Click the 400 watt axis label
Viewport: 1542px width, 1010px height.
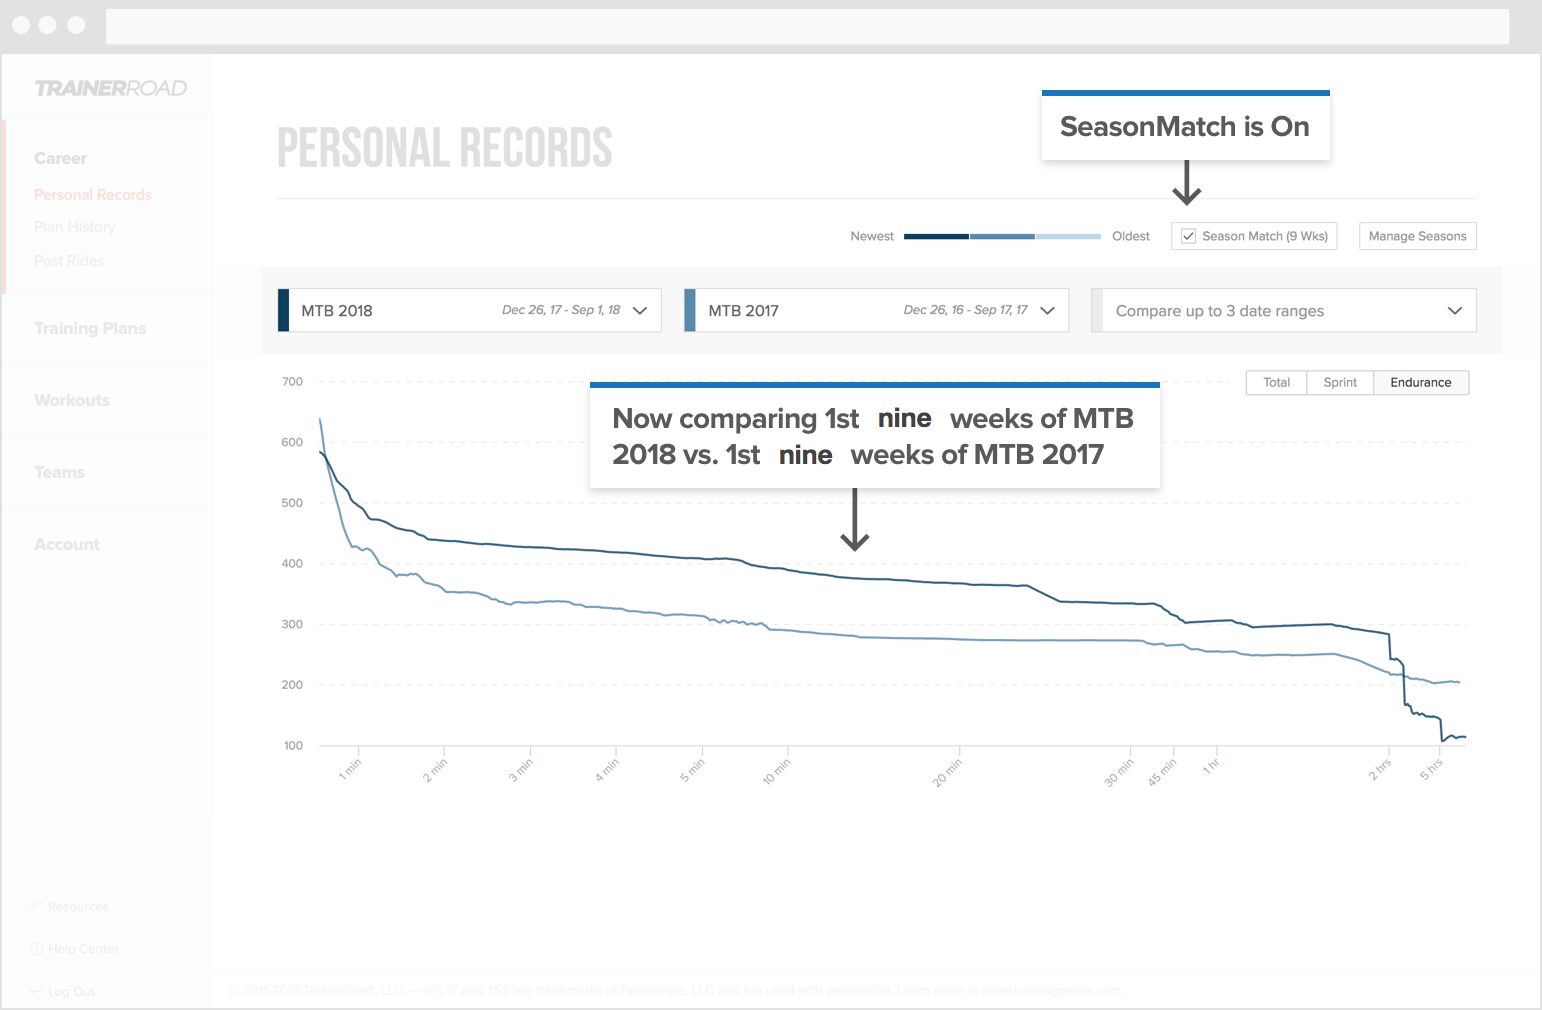pos(292,564)
